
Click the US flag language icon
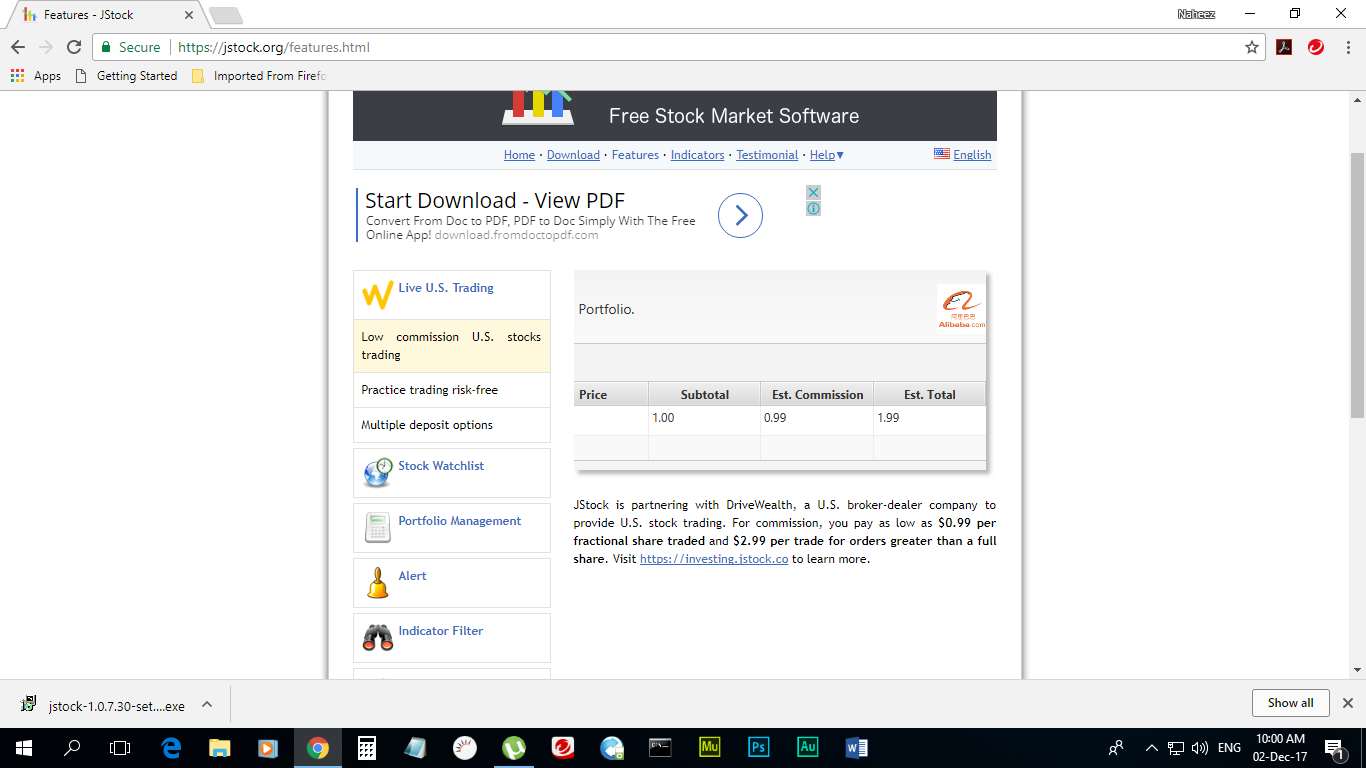coord(941,154)
